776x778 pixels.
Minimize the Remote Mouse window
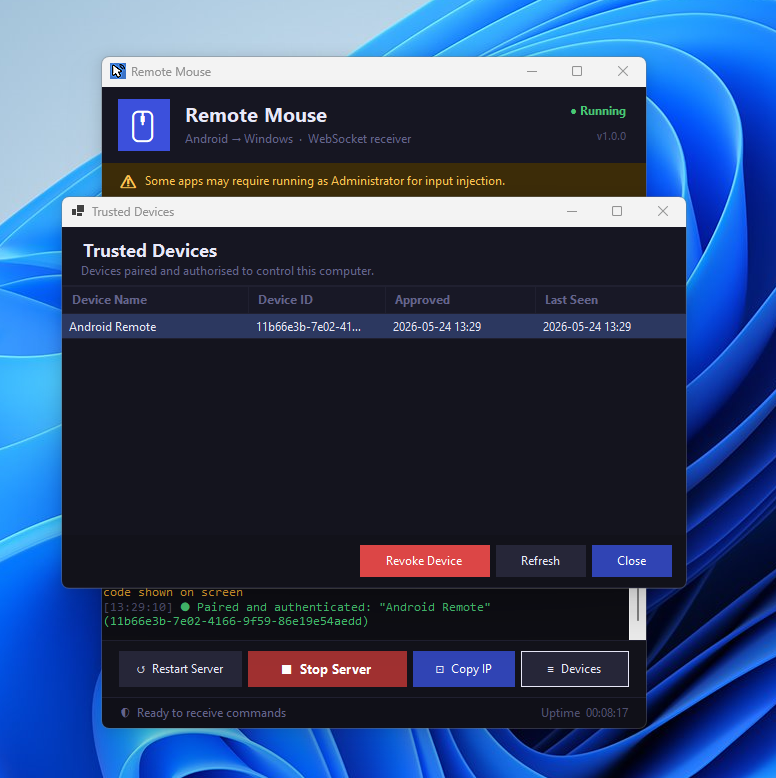[x=532, y=71]
